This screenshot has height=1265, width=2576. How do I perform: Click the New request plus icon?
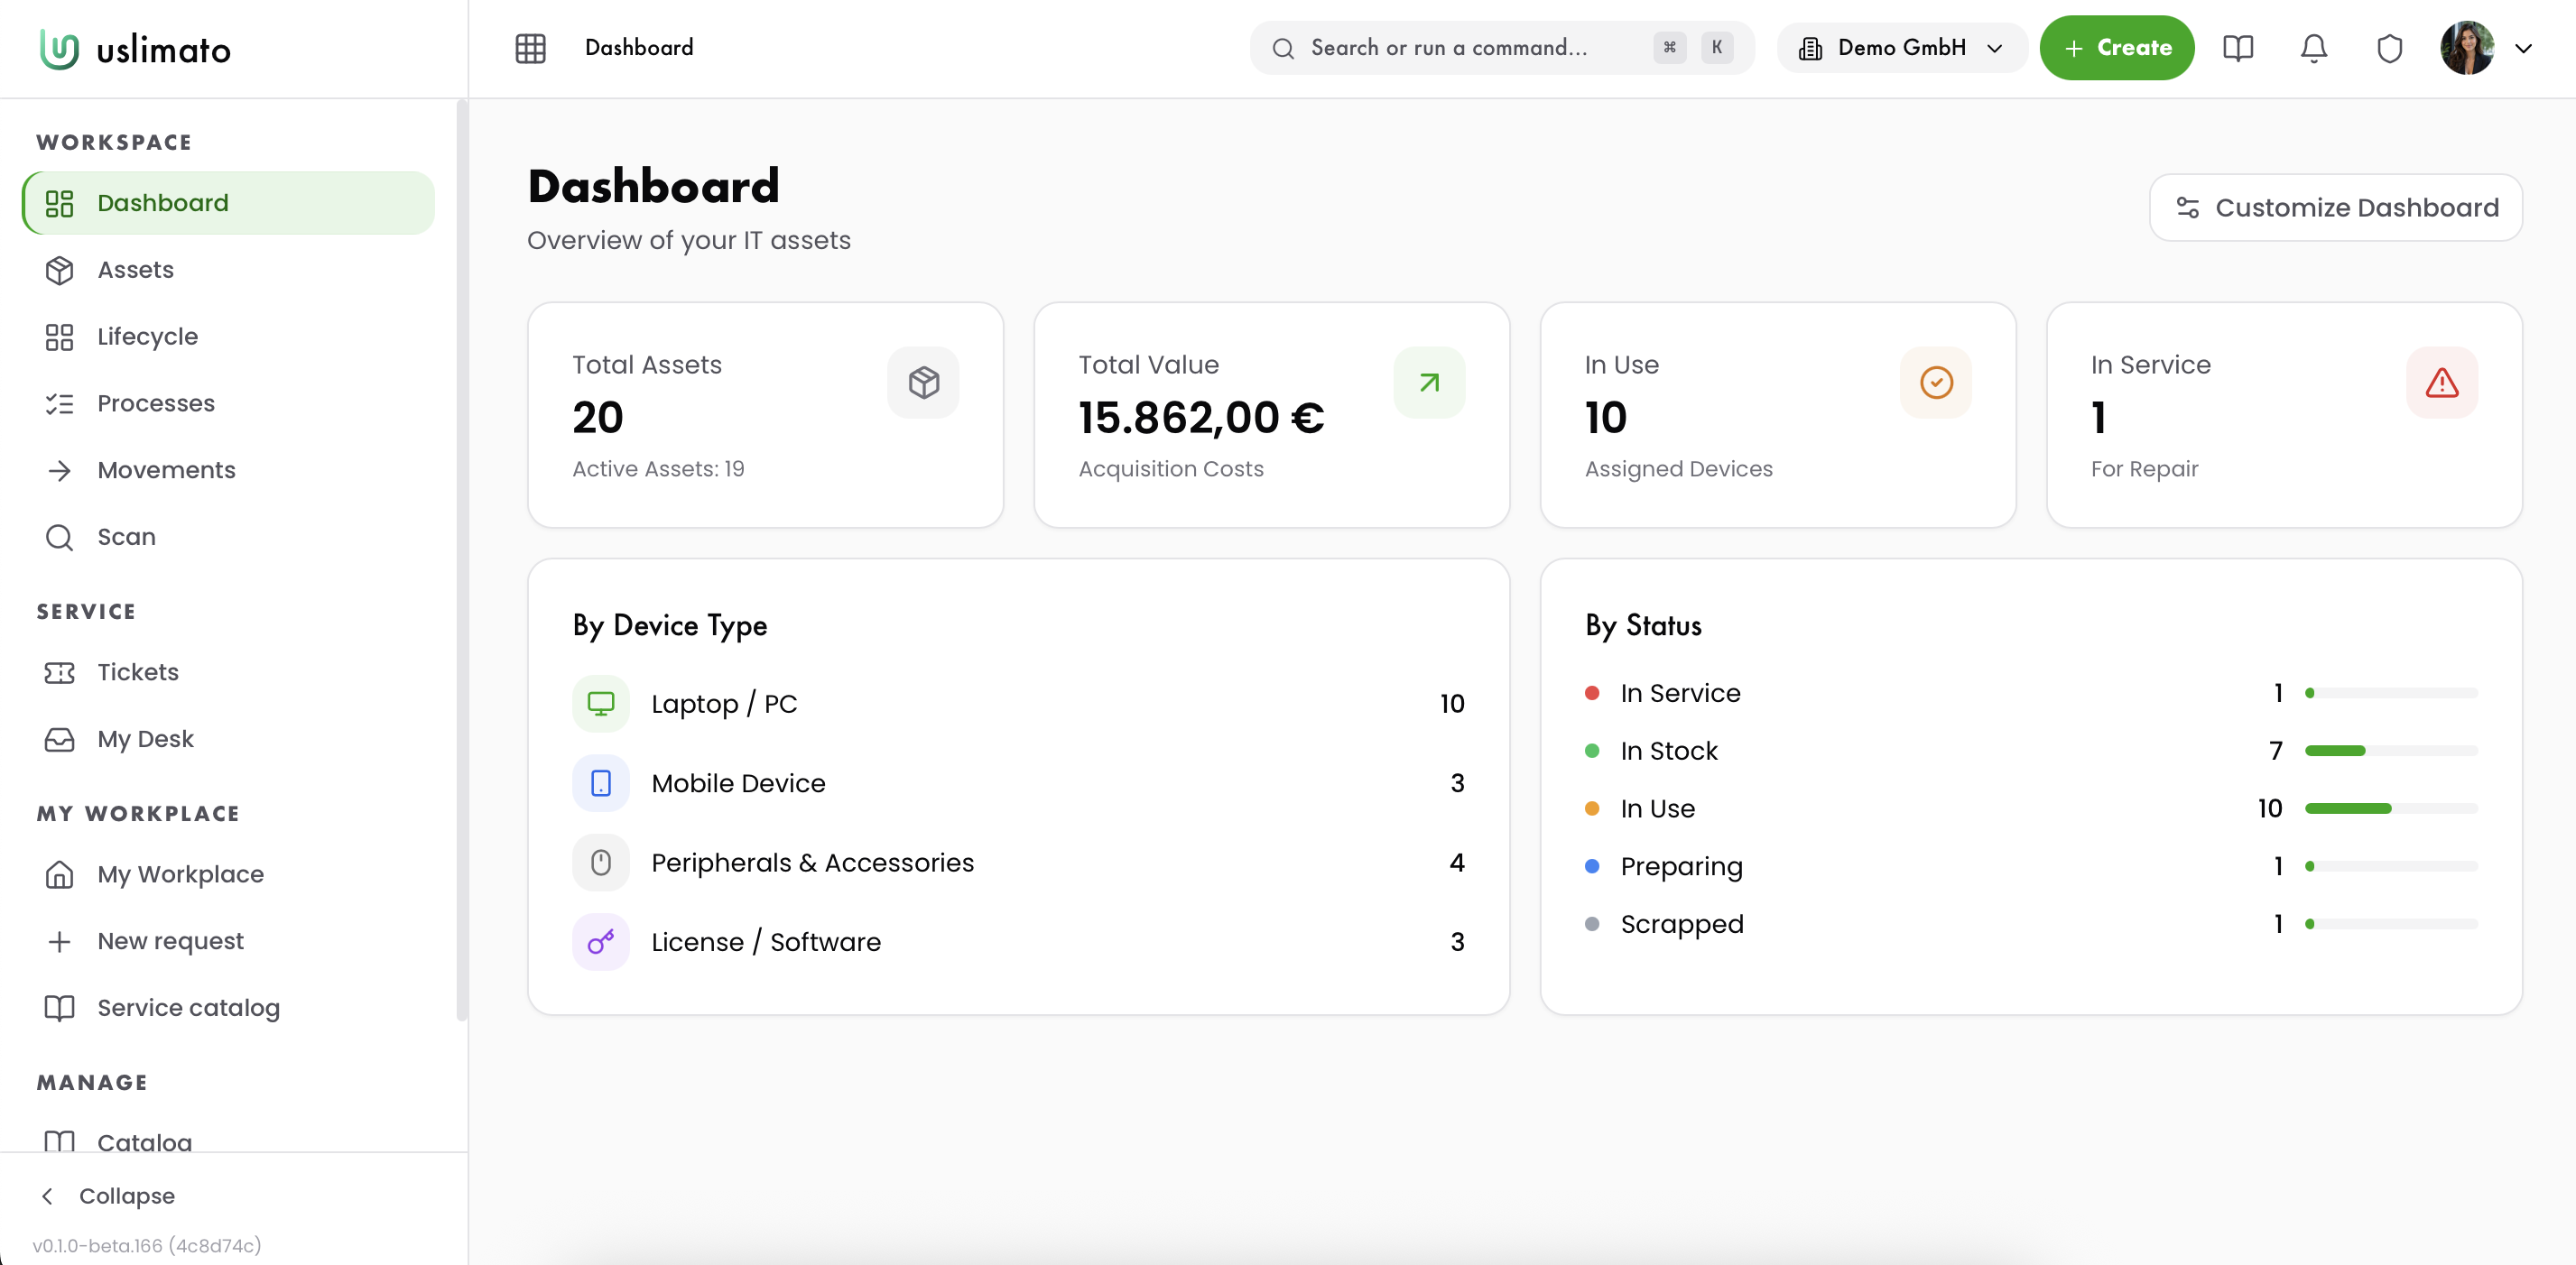point(59,941)
